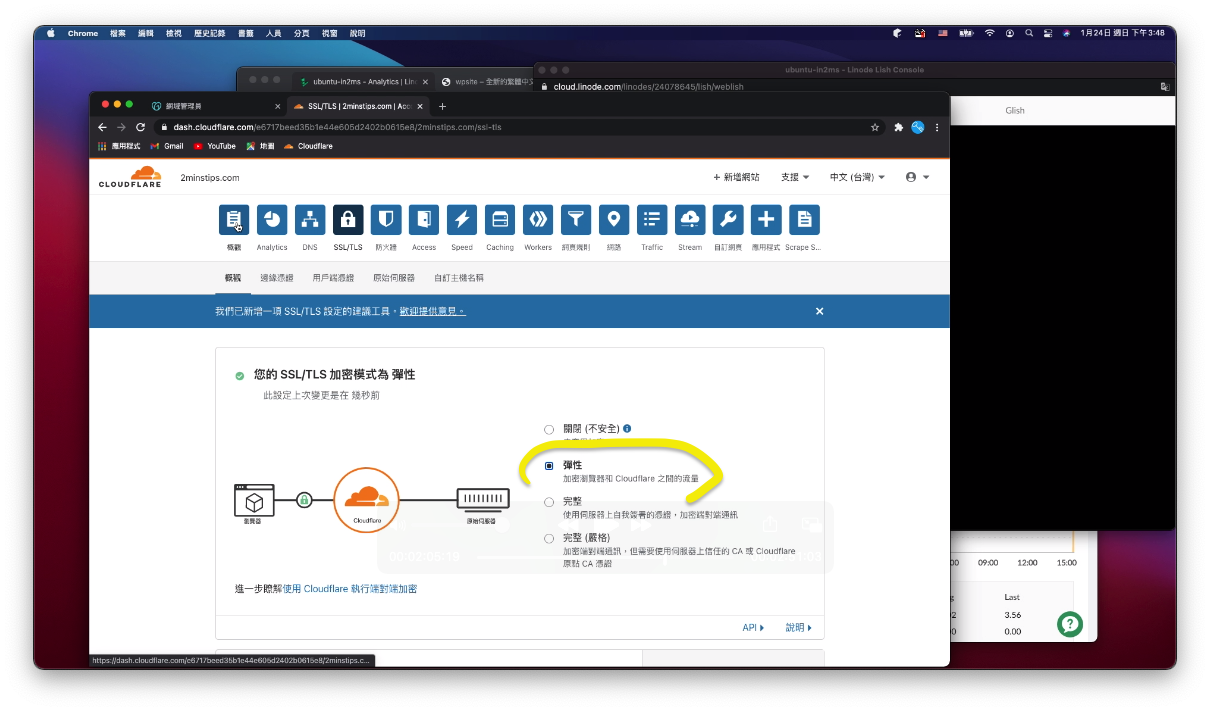Open the Apps (應用程式) plus icon
The image size is (1210, 711).
pyautogui.click(x=766, y=219)
